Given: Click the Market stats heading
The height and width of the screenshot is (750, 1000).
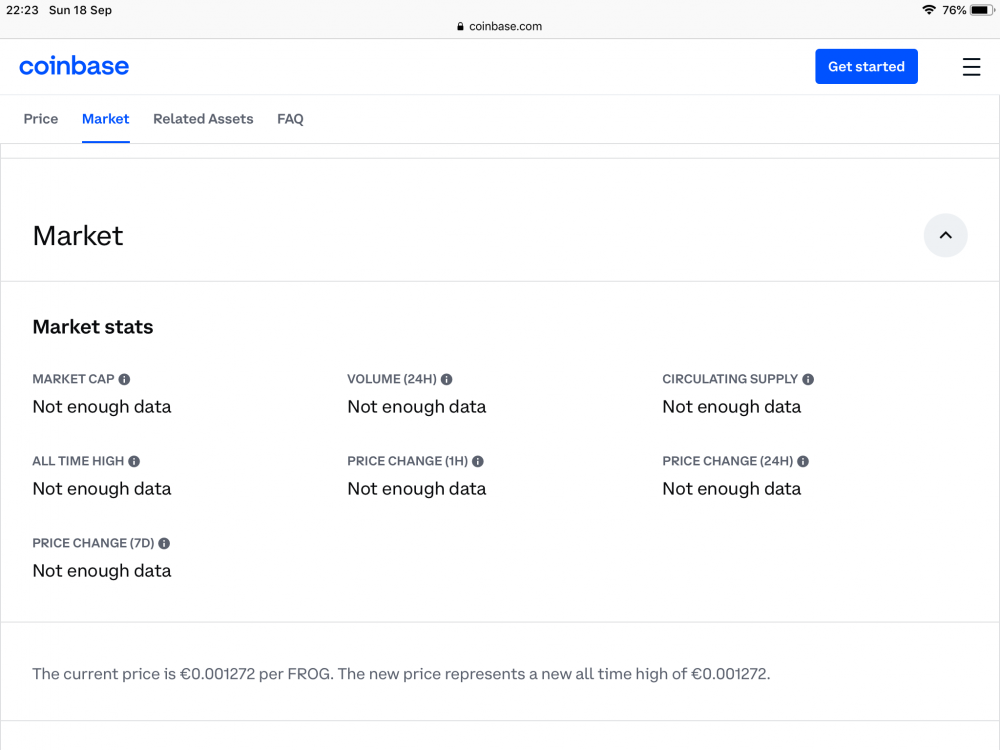Looking at the screenshot, I should point(93,327).
